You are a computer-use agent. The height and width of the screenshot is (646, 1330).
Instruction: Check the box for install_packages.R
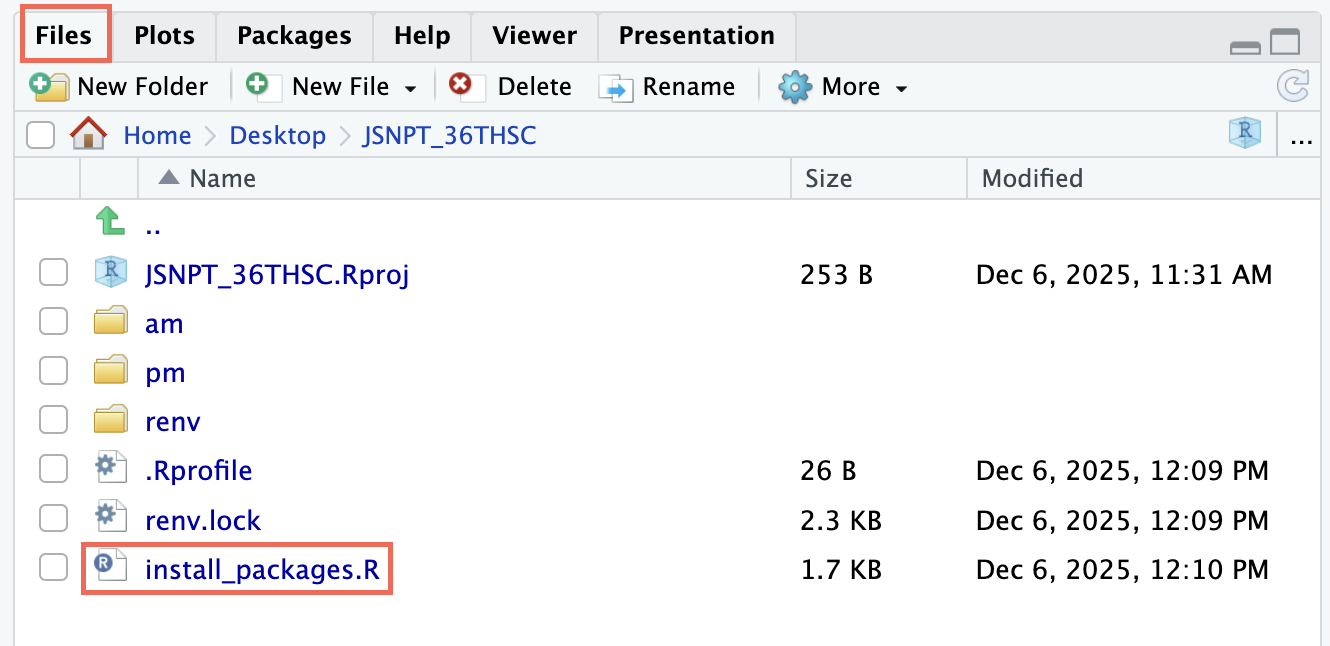tap(53, 568)
